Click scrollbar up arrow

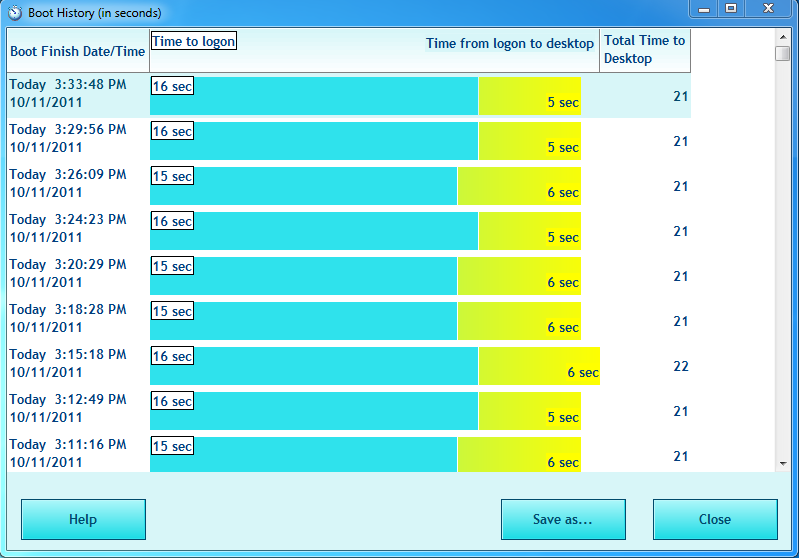click(x=783, y=37)
